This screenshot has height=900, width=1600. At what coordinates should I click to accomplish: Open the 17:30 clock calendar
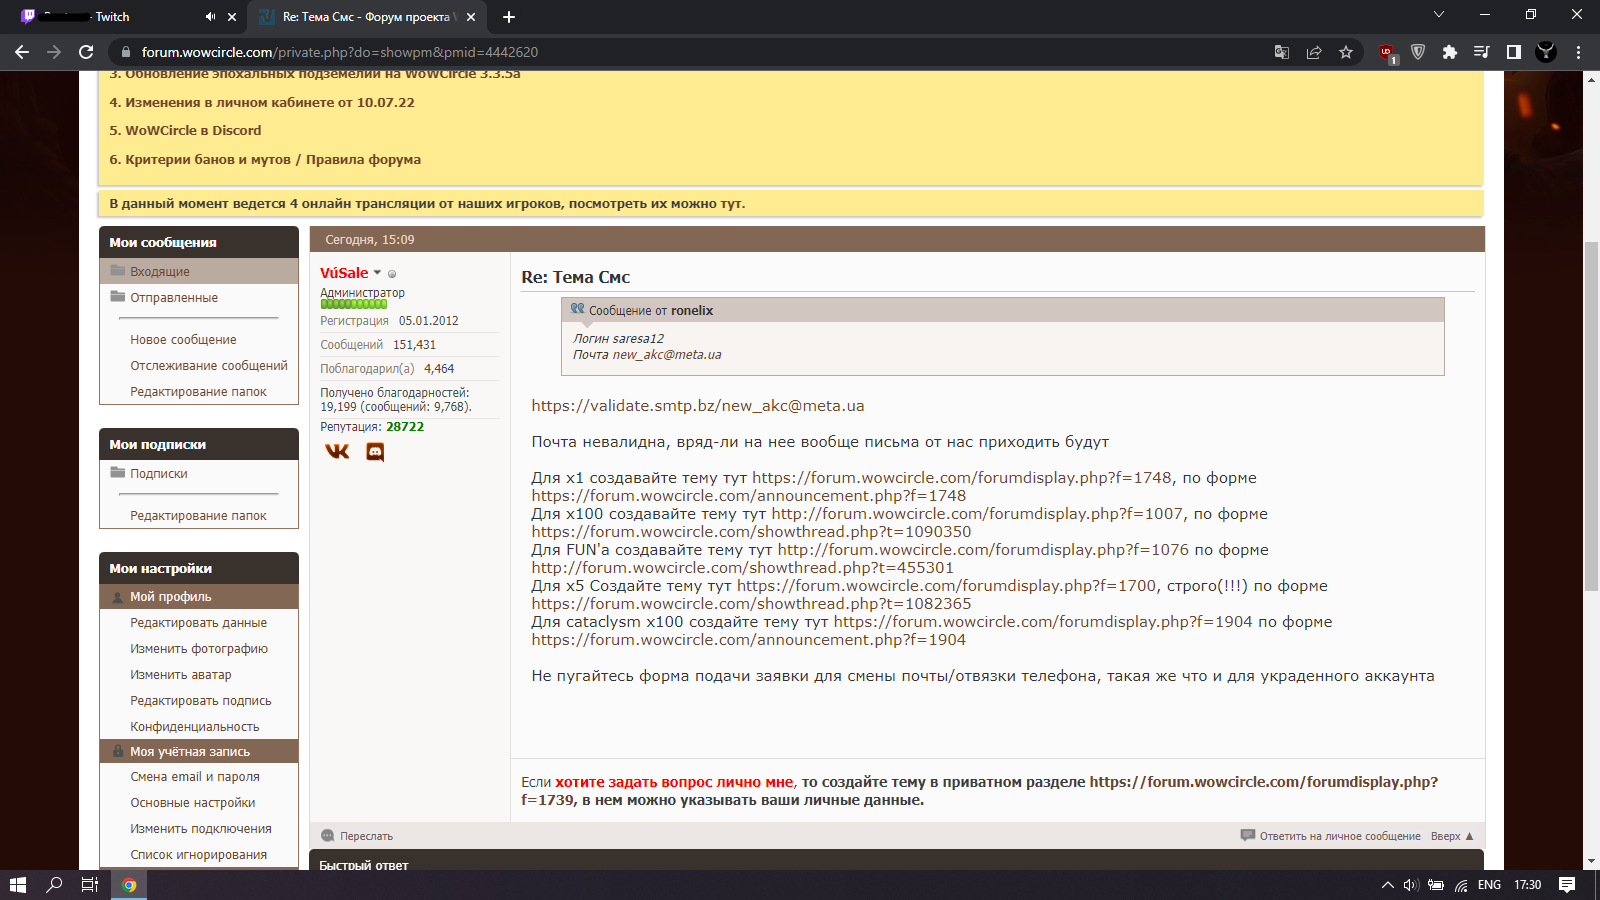click(1527, 885)
